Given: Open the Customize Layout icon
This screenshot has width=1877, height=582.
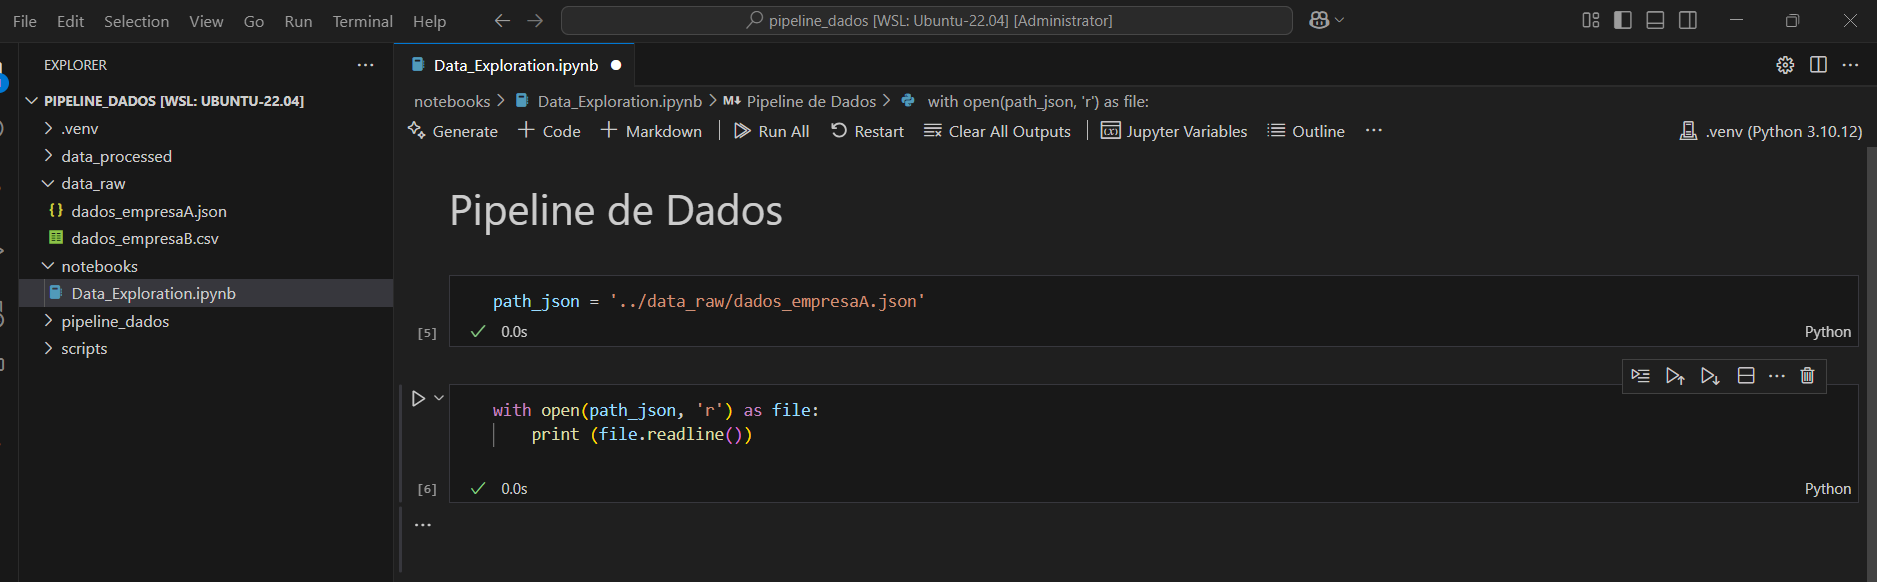Looking at the screenshot, I should 1591,20.
